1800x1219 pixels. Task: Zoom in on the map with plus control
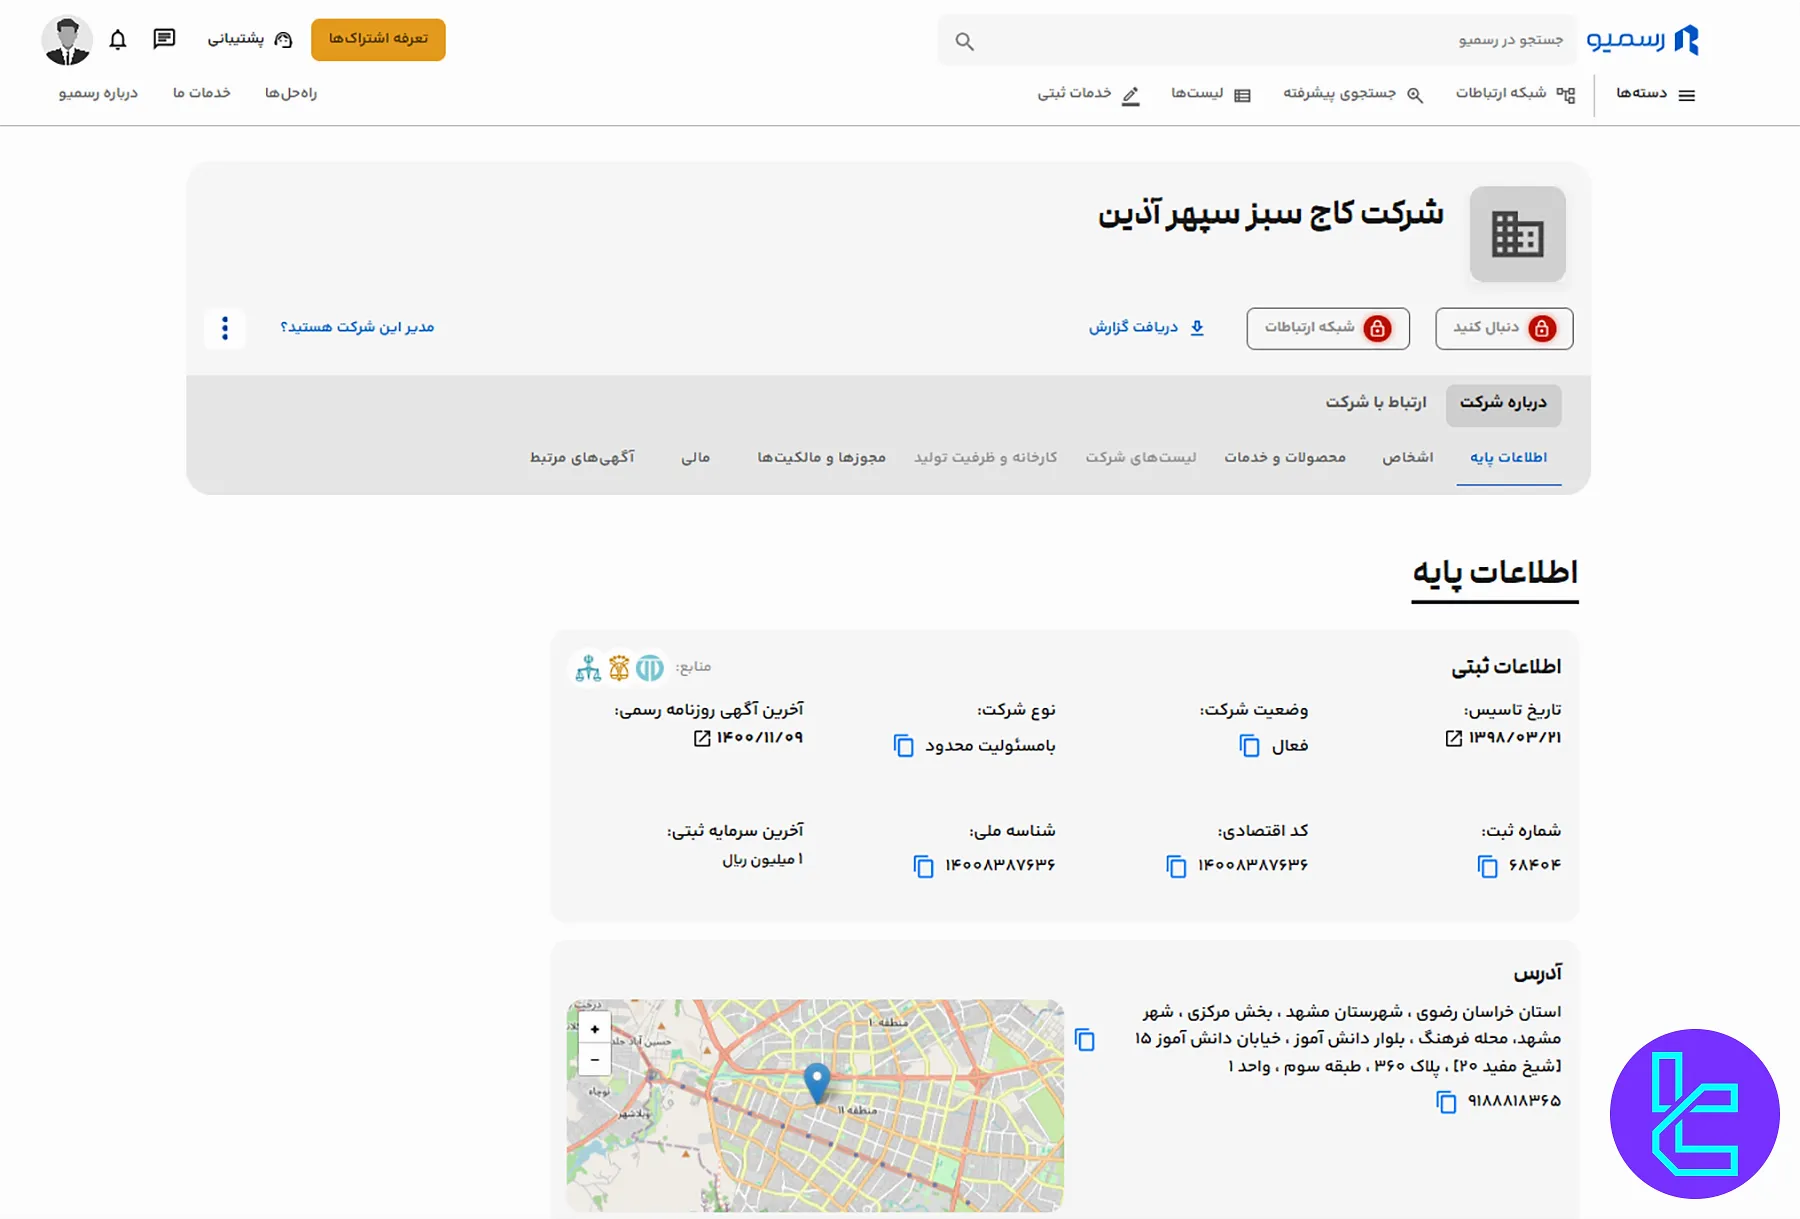pyautogui.click(x=594, y=1027)
